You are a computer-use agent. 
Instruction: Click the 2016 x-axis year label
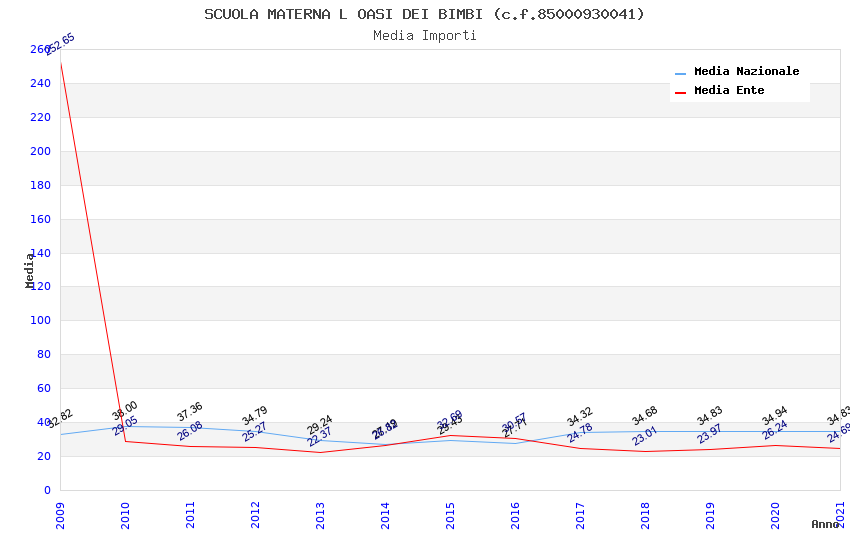(x=516, y=515)
